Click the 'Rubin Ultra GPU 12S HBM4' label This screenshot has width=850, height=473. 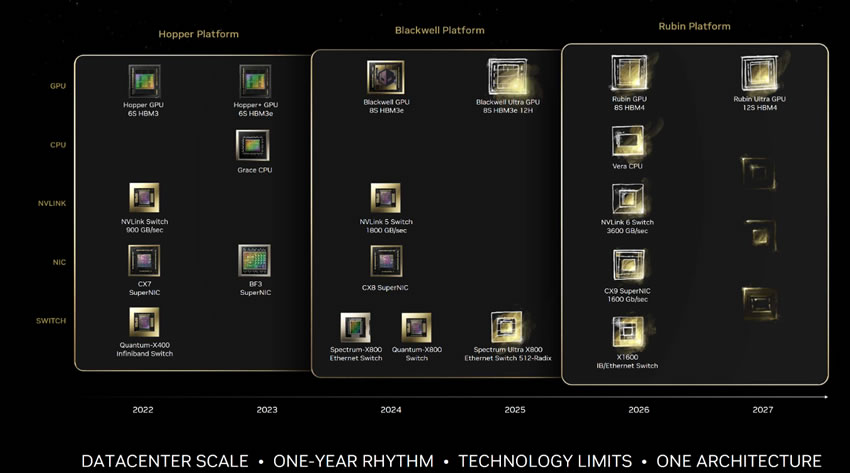[759, 103]
